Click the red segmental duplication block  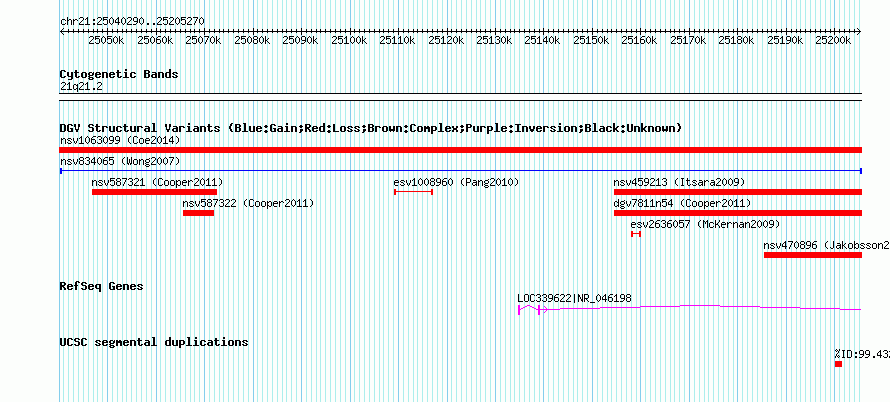[x=838, y=364]
